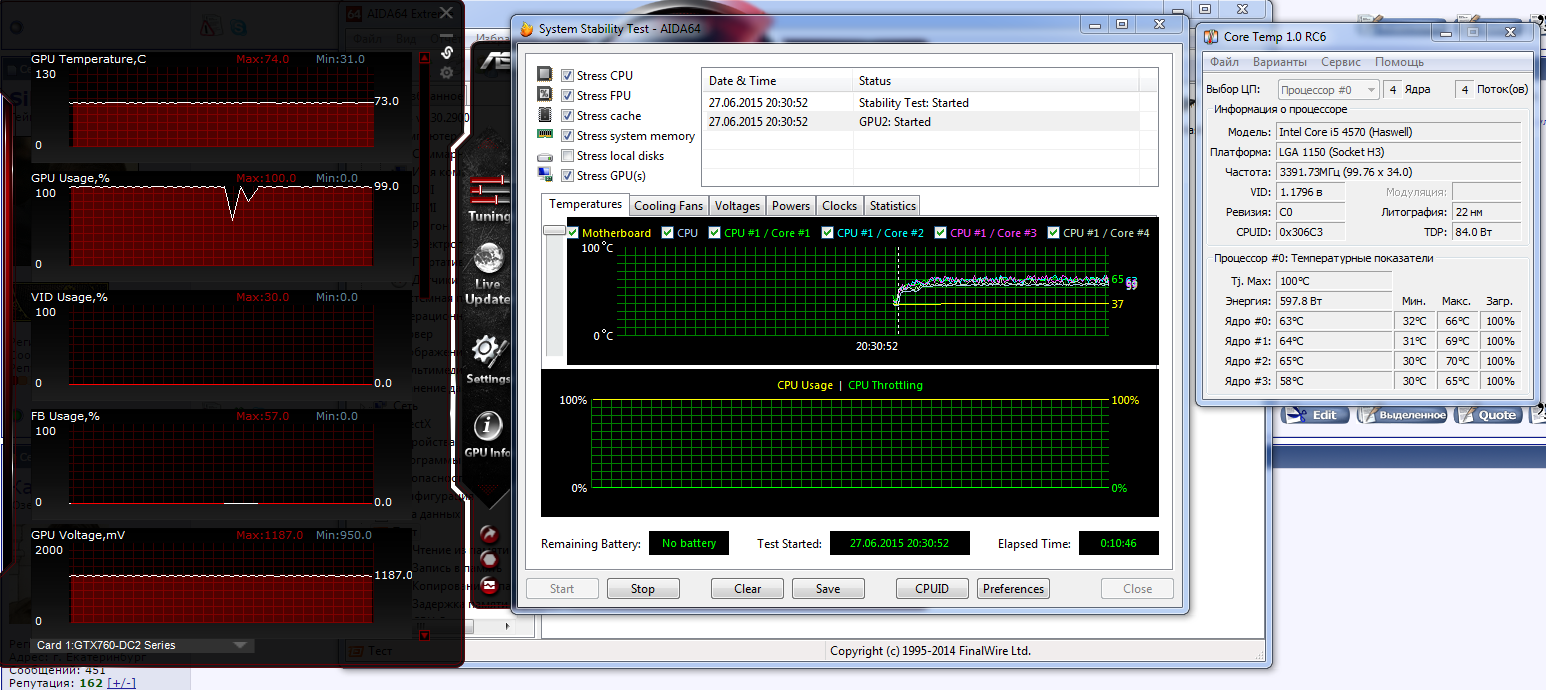Click the system memory RAM icon

[x=545, y=135]
